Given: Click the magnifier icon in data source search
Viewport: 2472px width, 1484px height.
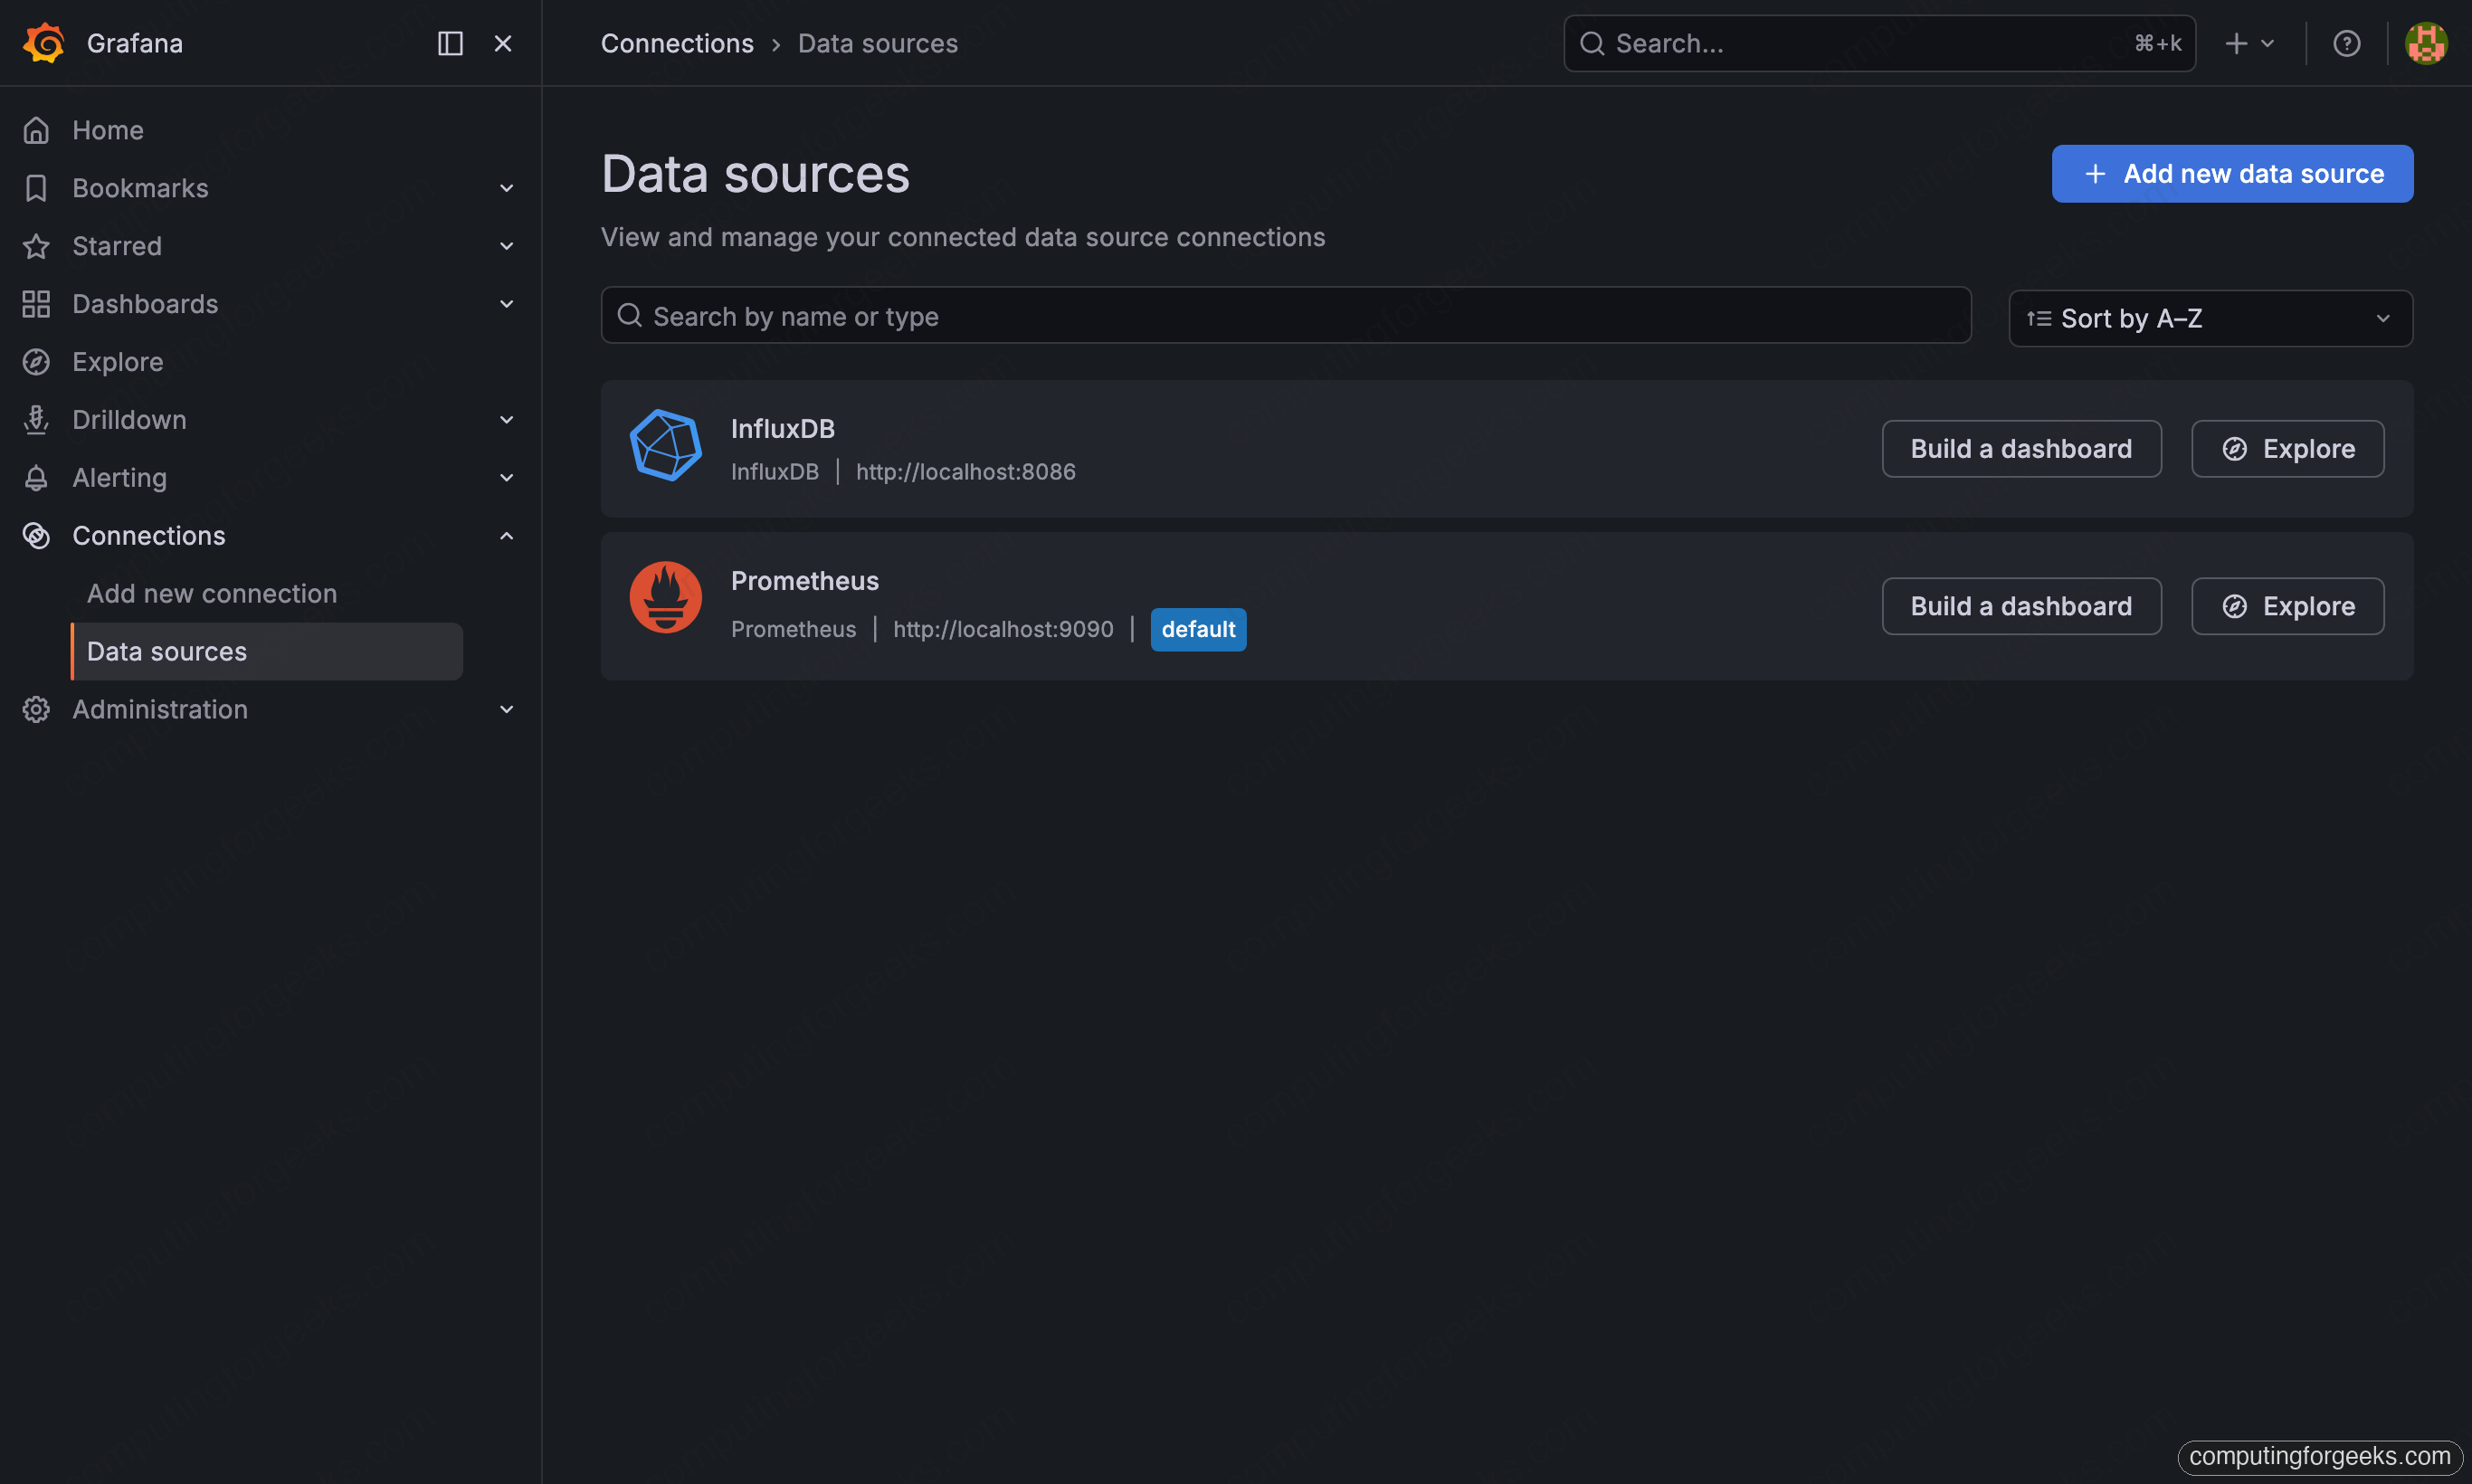Looking at the screenshot, I should pos(629,316).
